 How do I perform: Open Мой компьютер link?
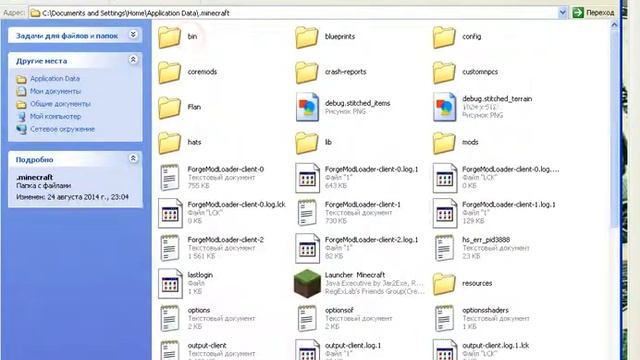(x=55, y=116)
